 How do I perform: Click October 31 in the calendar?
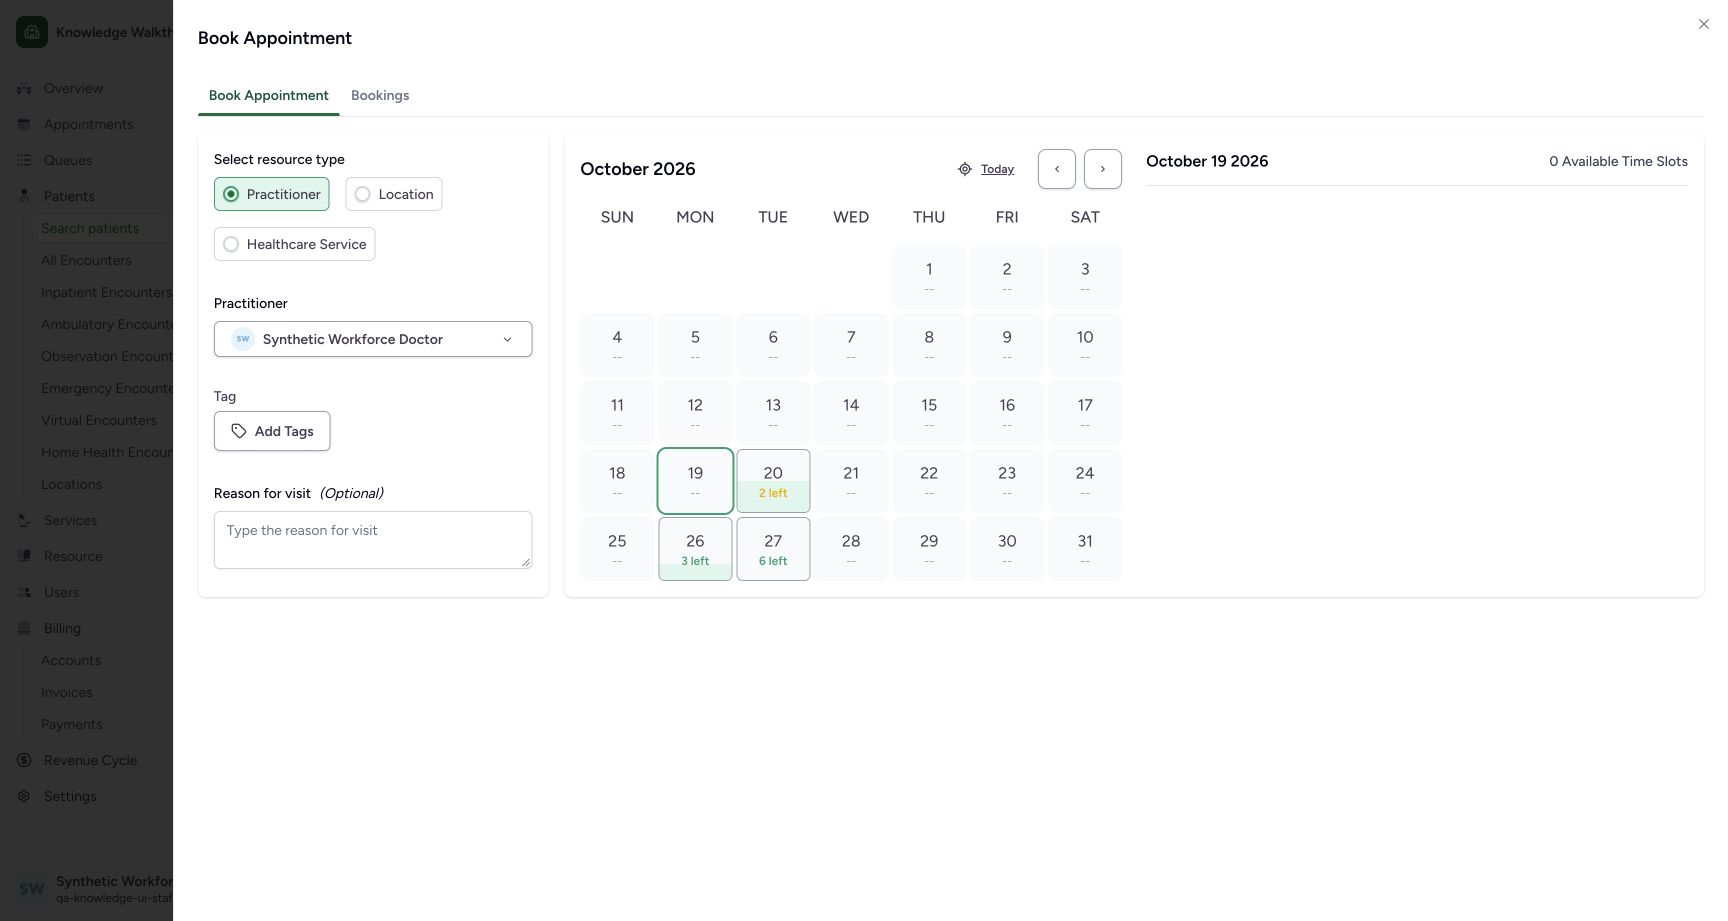click(x=1085, y=549)
